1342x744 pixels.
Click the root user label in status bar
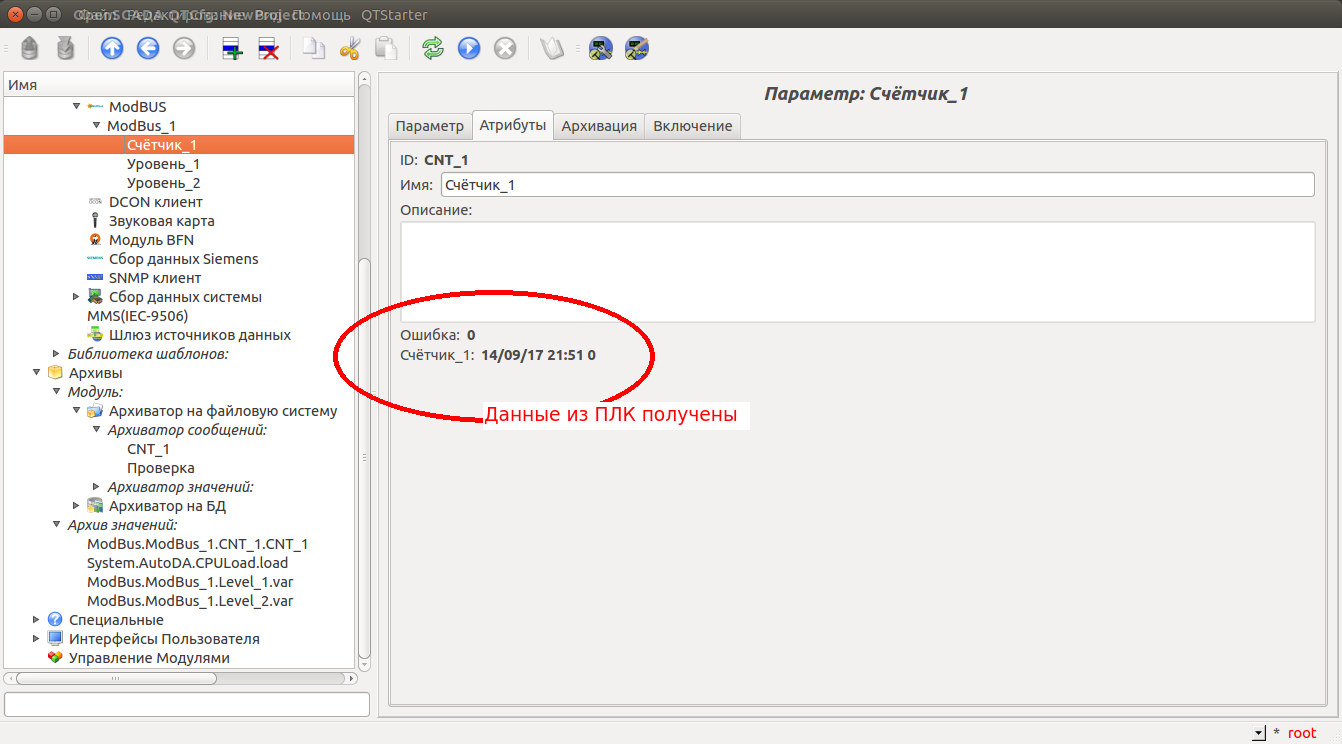click(x=1301, y=733)
